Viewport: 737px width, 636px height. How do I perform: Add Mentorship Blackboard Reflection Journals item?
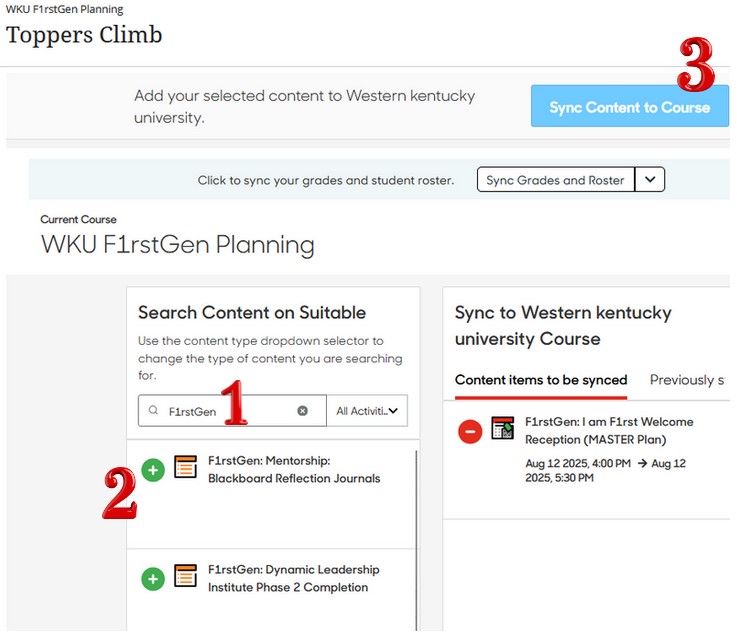153,470
